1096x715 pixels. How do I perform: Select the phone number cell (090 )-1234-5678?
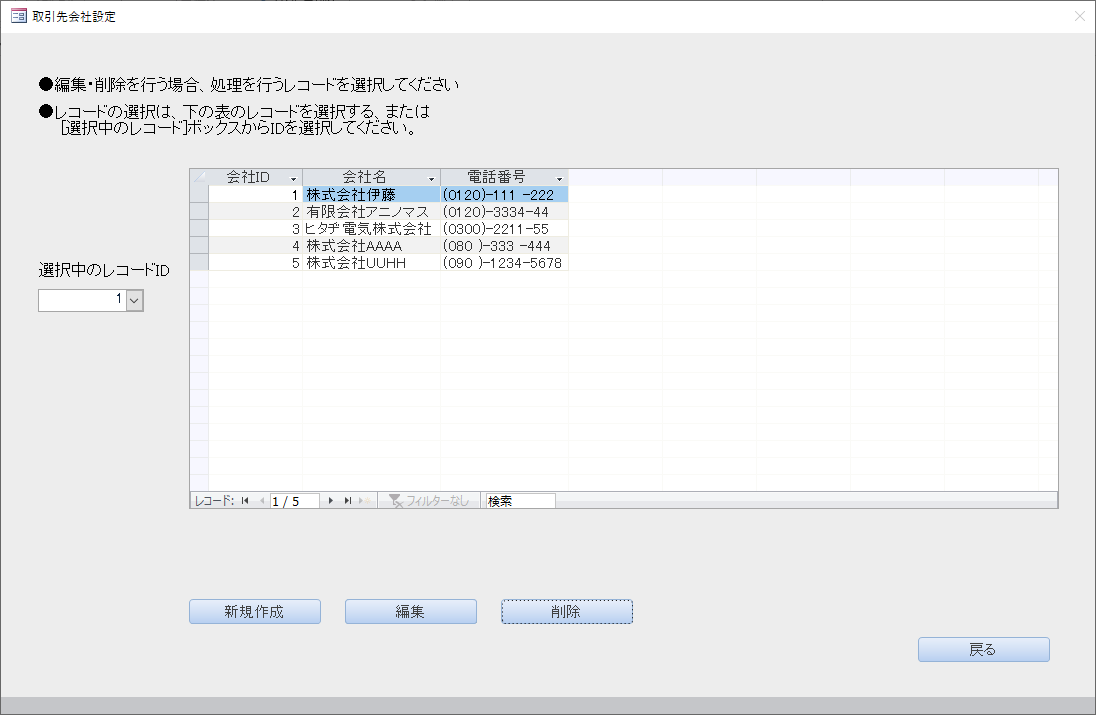click(503, 262)
